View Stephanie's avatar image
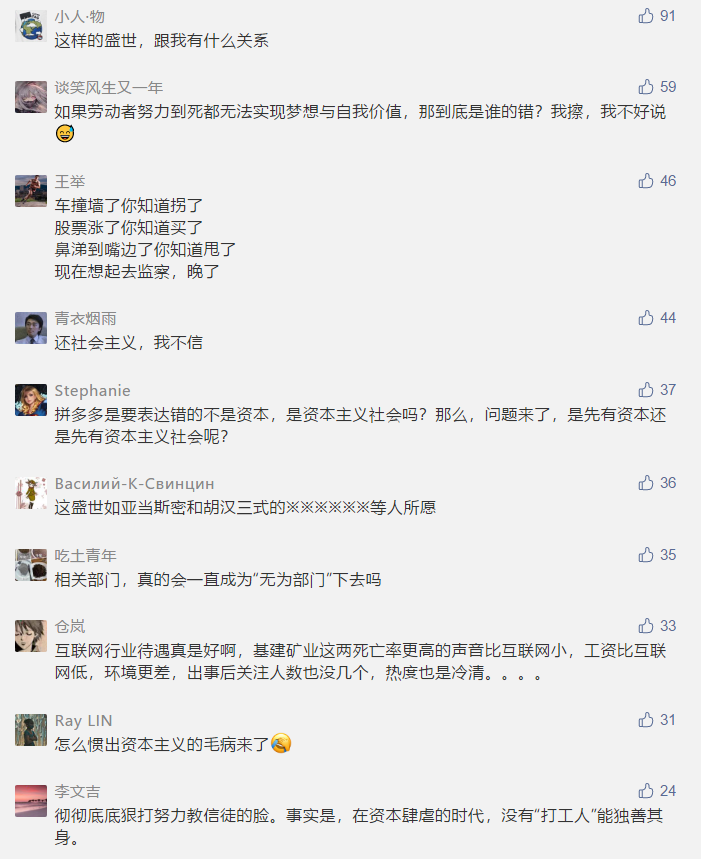The width and height of the screenshot is (701, 859). (31, 400)
